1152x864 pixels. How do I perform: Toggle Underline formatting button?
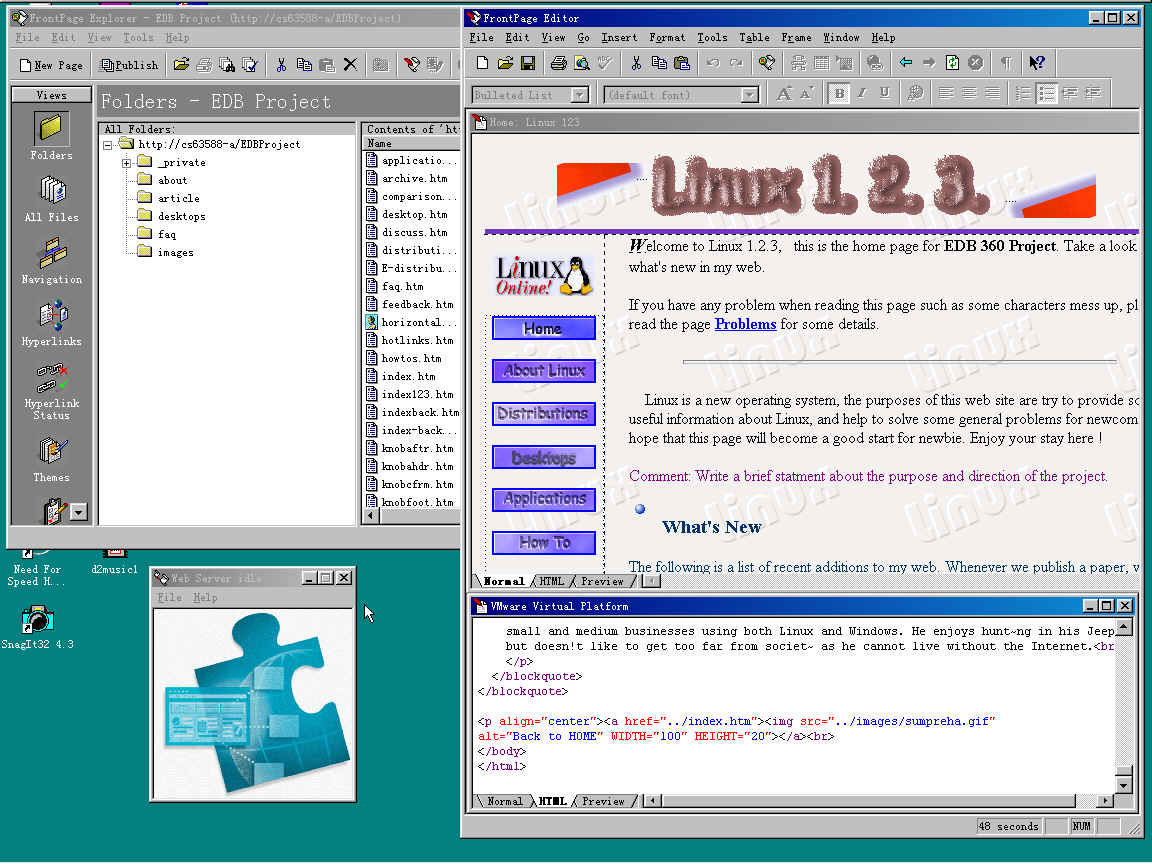click(x=884, y=94)
